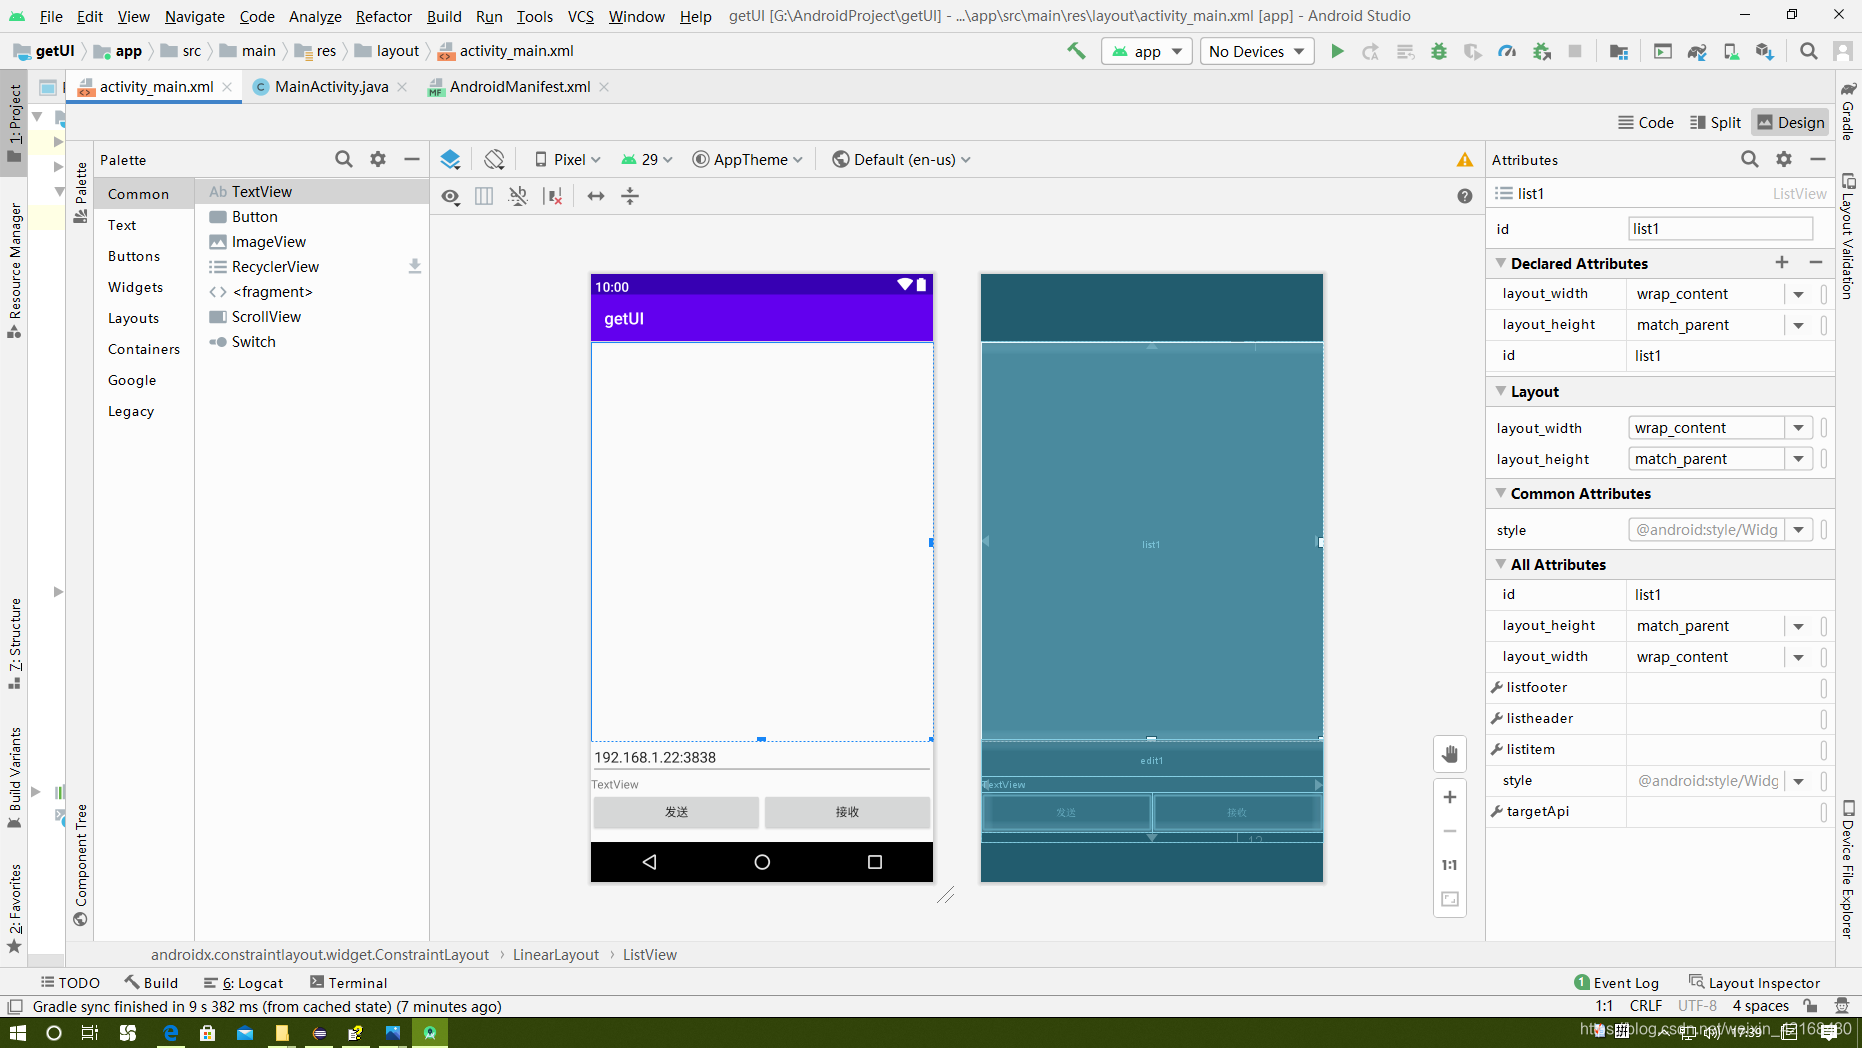This screenshot has height=1048, width=1862.
Task: Open the Profile app gauge icon
Action: 1507,51
